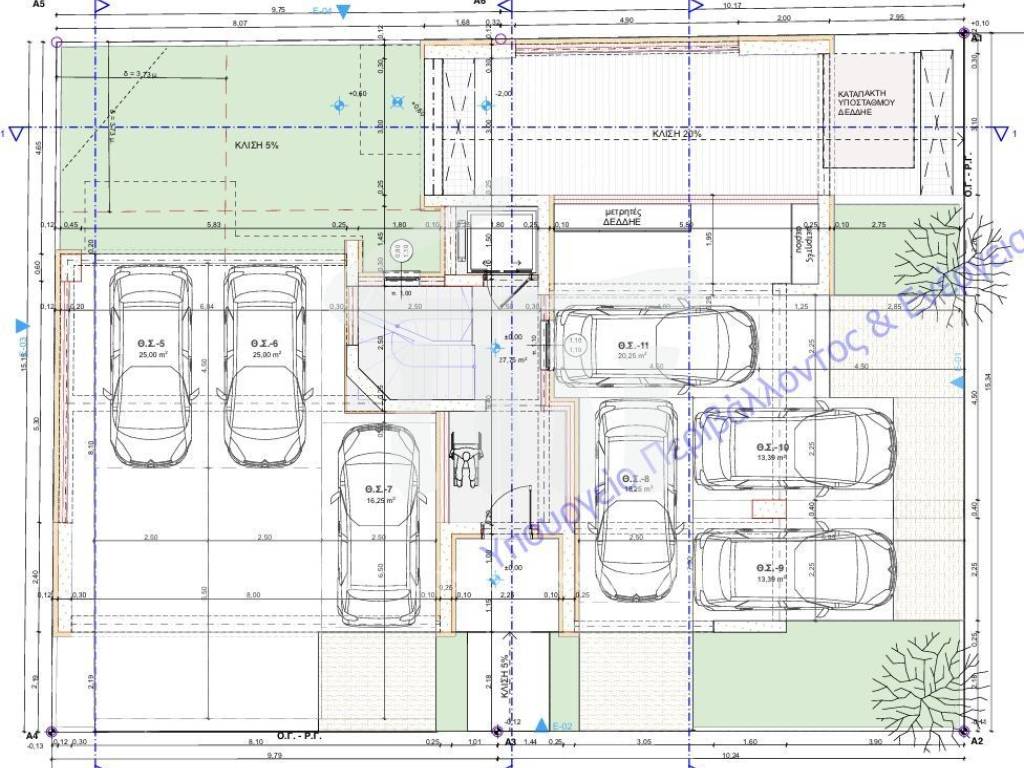The image size is (1024, 768).
Task: Click the Θ.Σ.-8 parking space label
Action: point(635,480)
